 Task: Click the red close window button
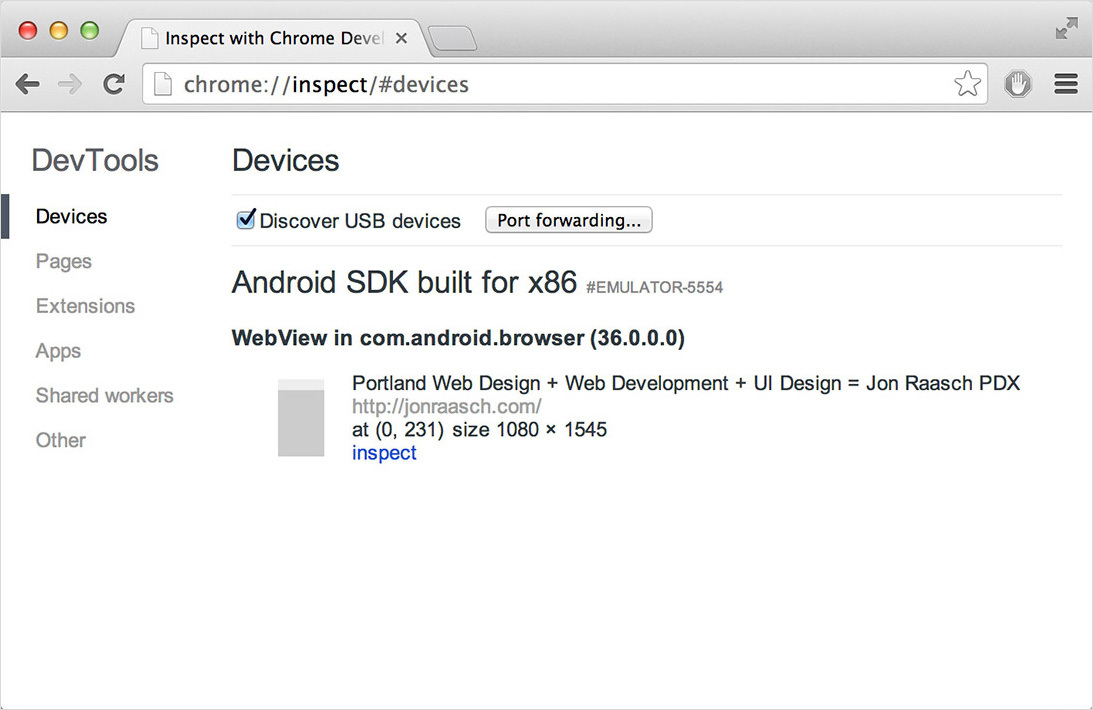pos(28,30)
